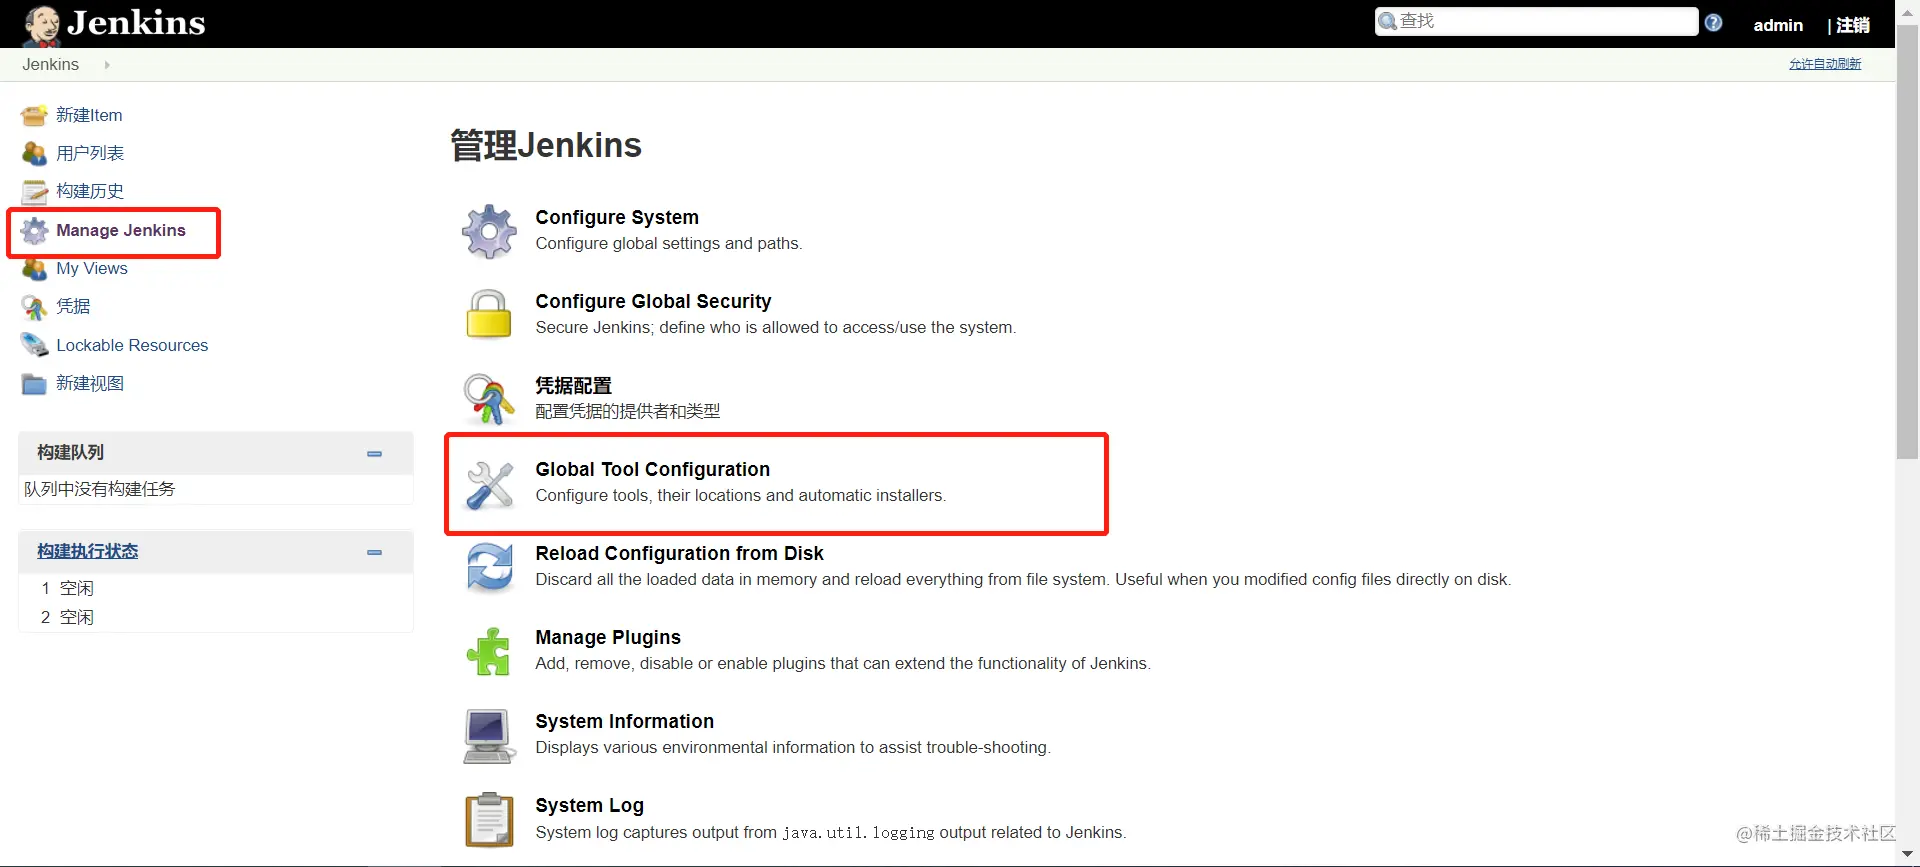Click the 允许自动刷新 auto refresh link

[1825, 64]
